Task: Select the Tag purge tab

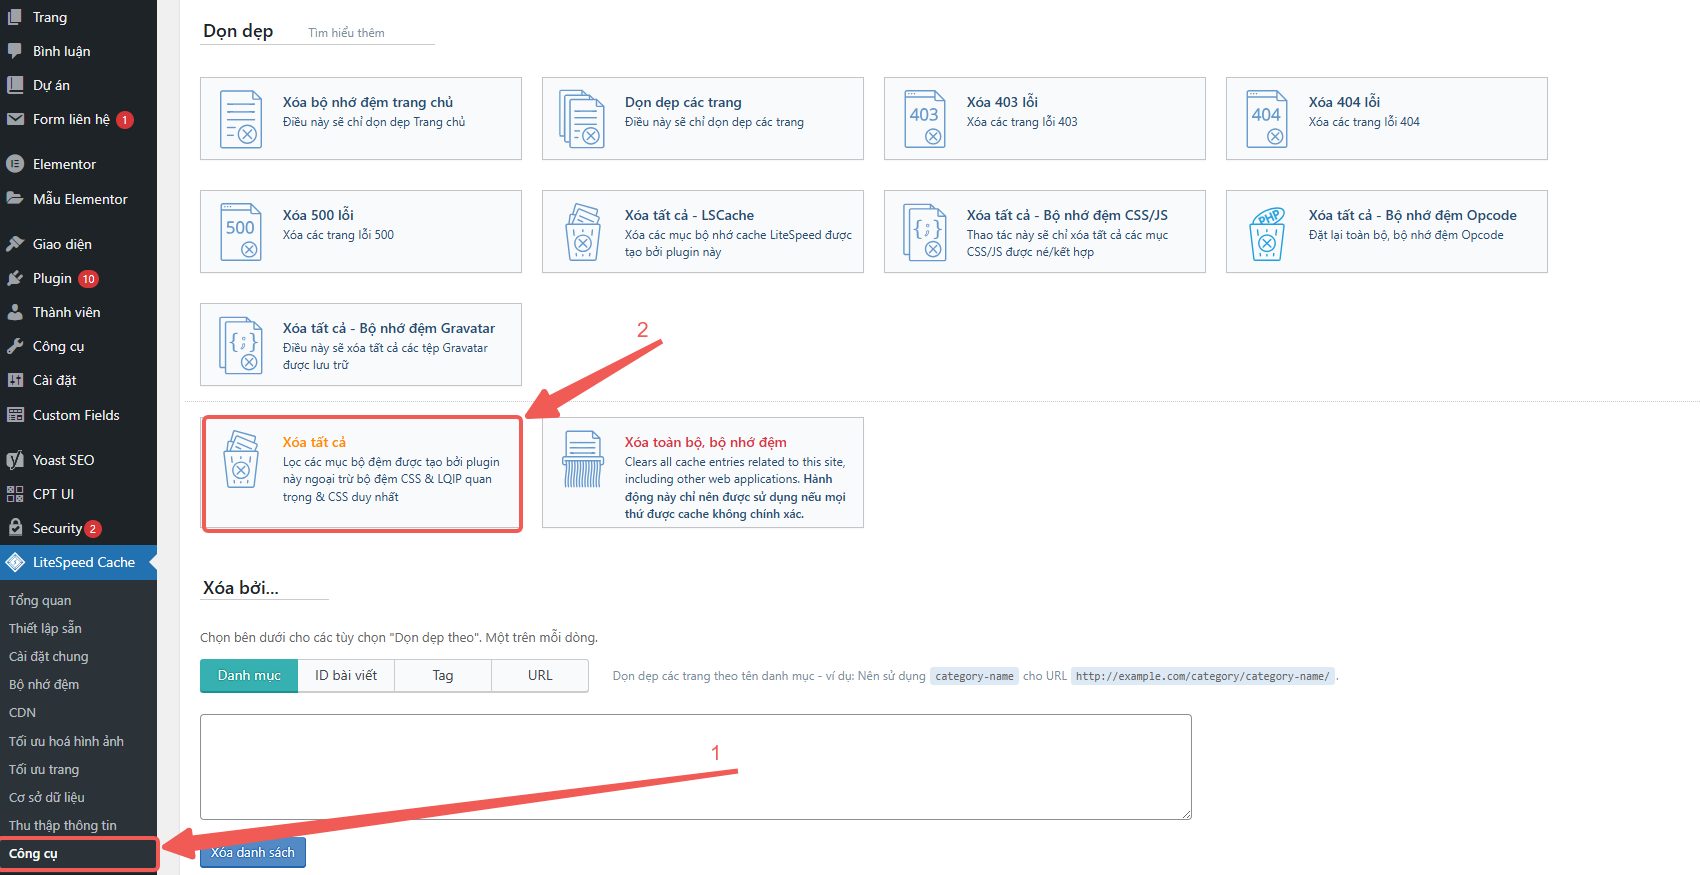Action: coord(443,676)
